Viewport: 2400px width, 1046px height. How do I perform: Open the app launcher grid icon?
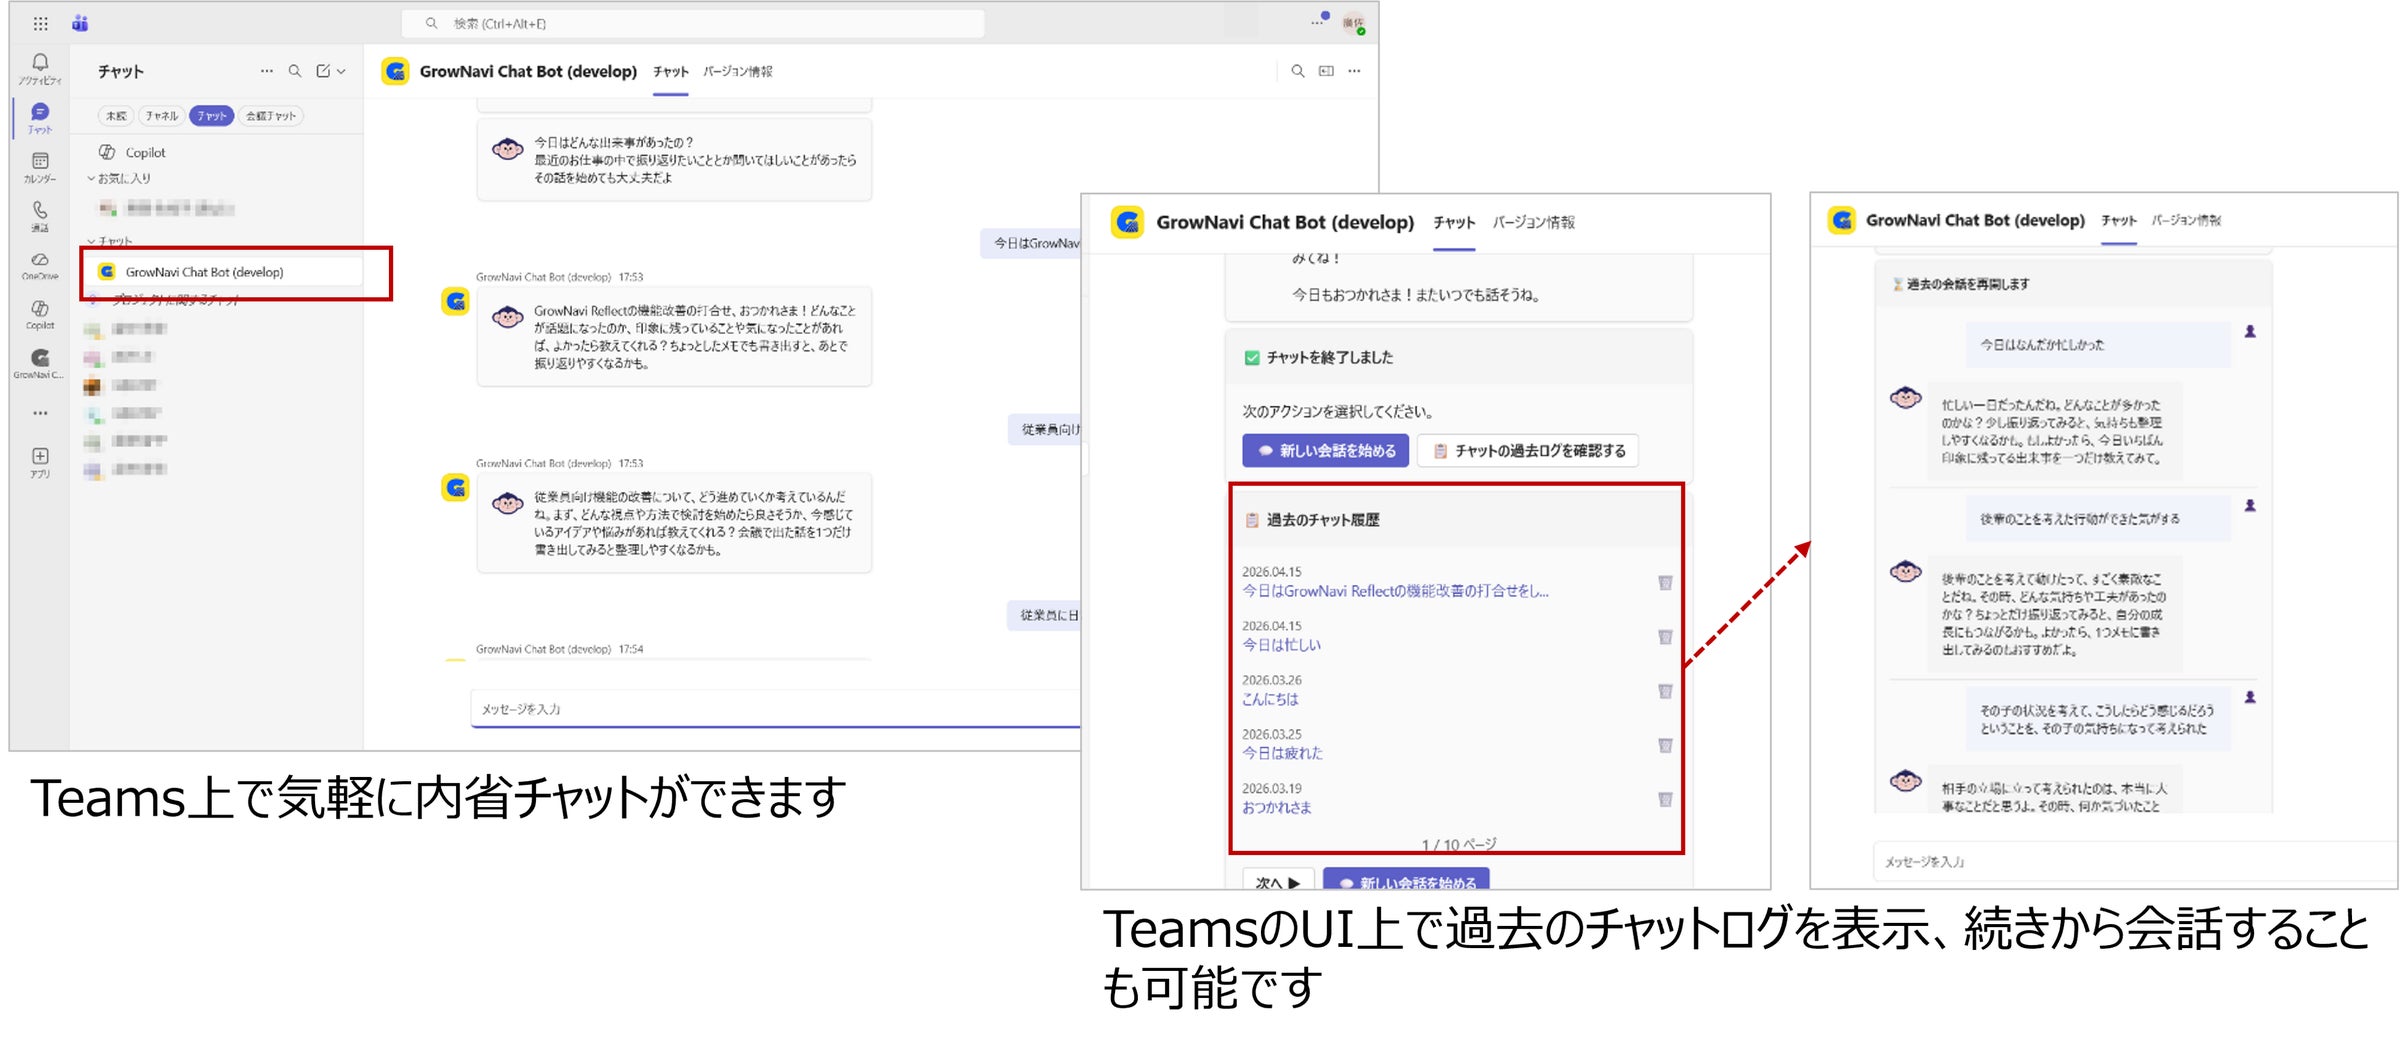coord(40,23)
